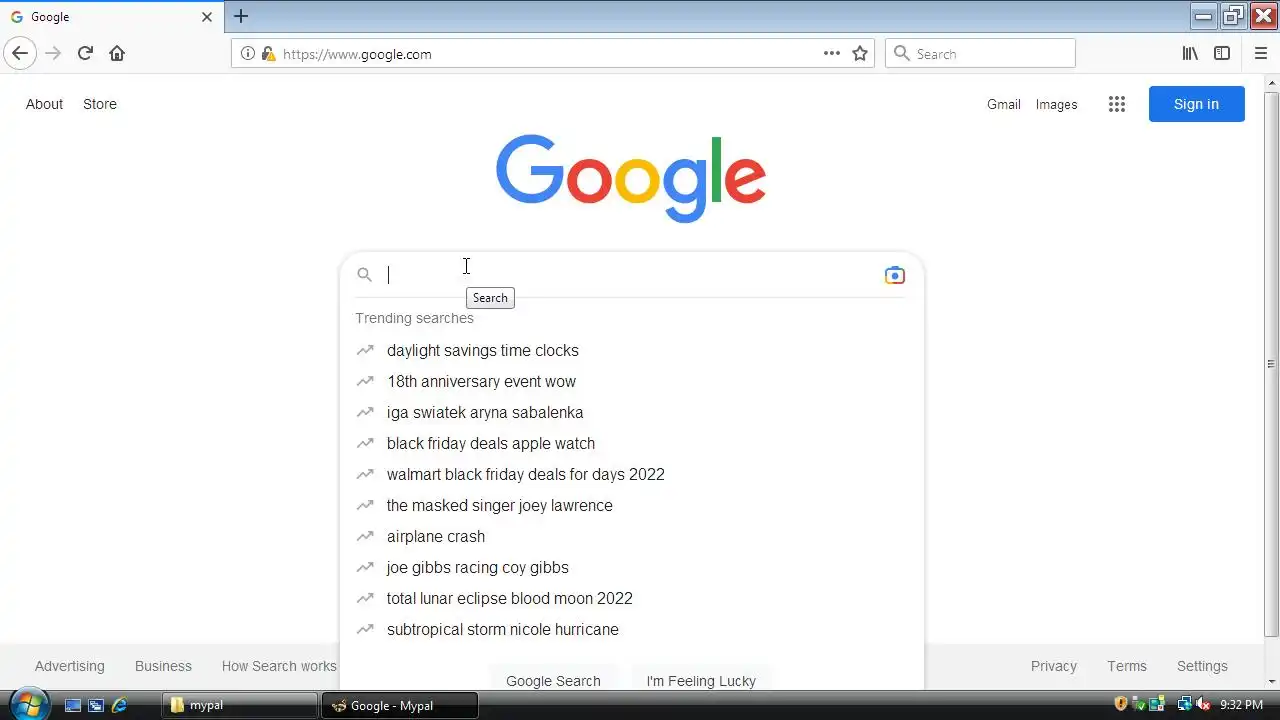Click the Sign in button
This screenshot has width=1280, height=720.
[x=1196, y=104]
